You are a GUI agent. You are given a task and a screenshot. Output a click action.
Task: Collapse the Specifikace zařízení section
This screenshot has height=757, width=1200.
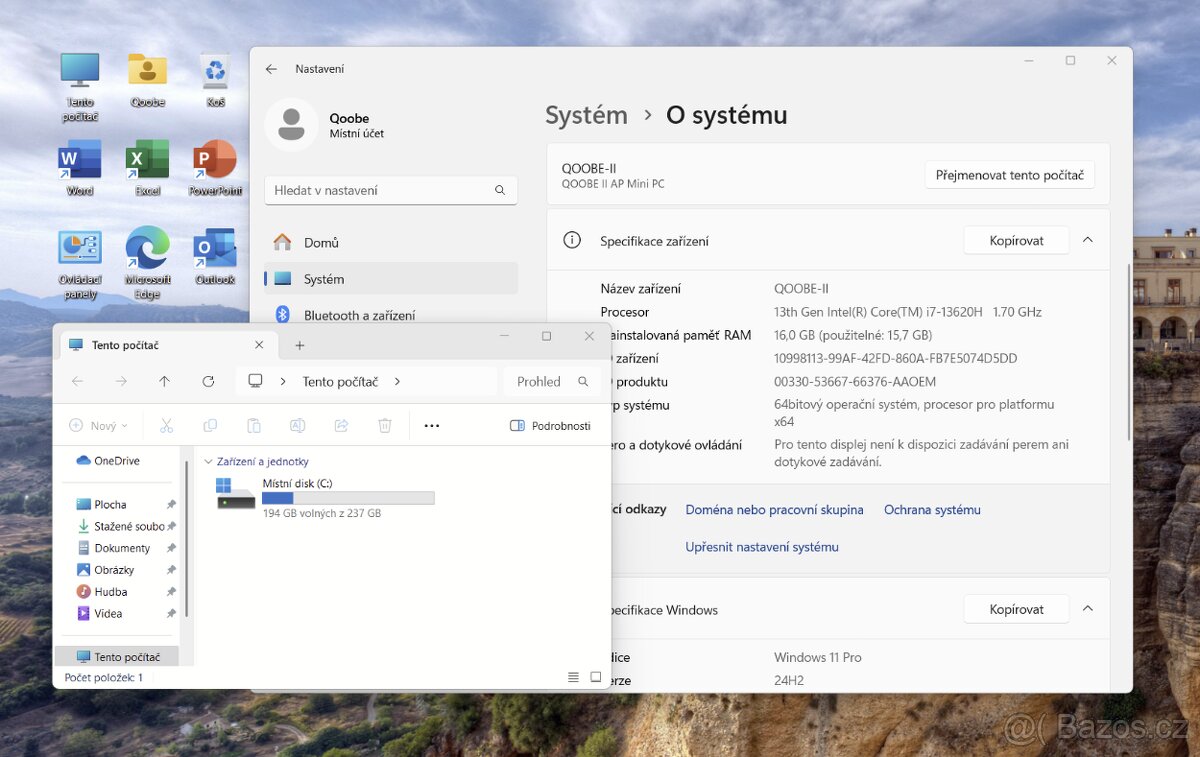(x=1087, y=240)
